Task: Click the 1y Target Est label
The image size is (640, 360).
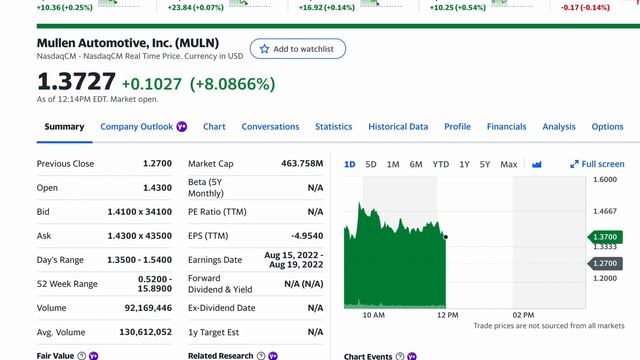Action: tap(213, 332)
